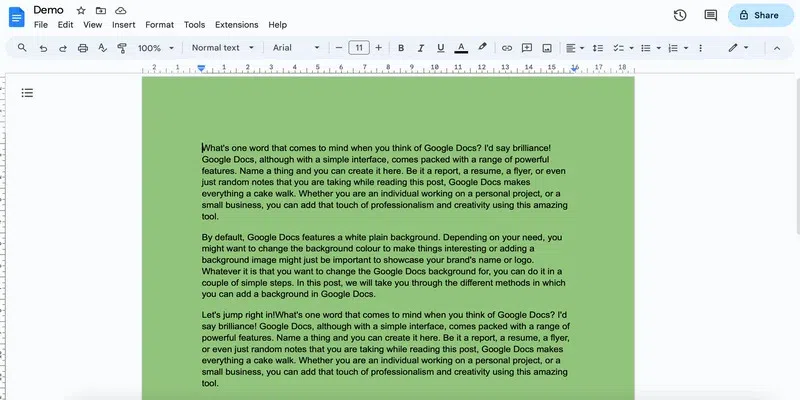This screenshot has height=400, width=800.
Task: Toggle bold formatting
Action: tap(401, 48)
